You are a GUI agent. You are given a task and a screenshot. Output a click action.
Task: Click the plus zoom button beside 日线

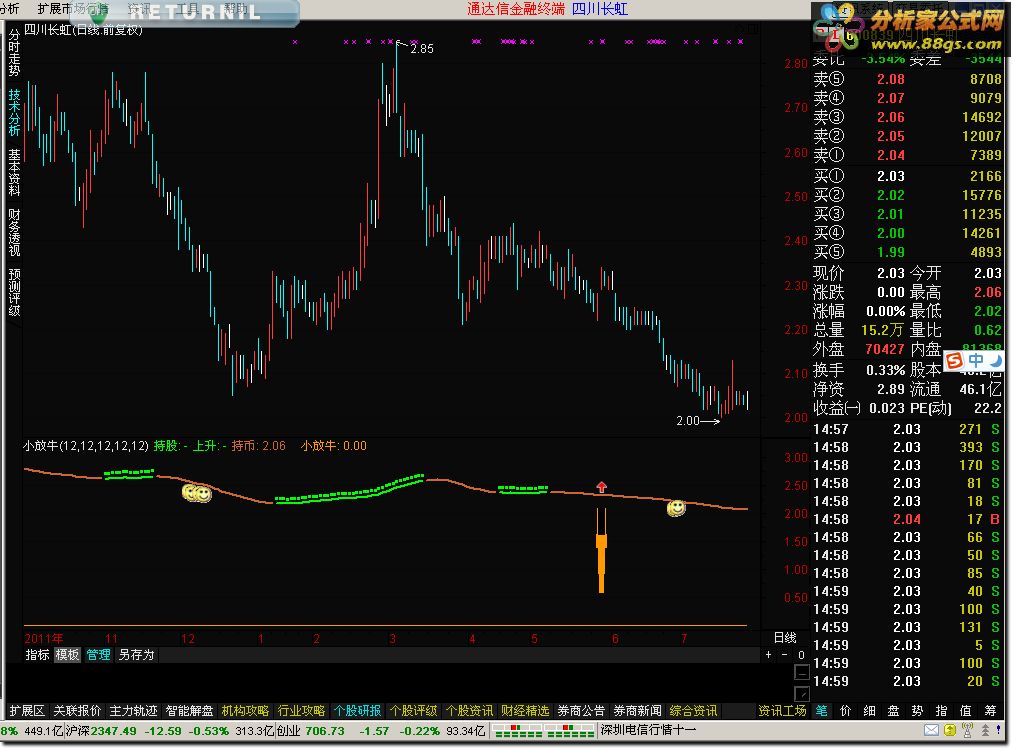[x=768, y=655]
